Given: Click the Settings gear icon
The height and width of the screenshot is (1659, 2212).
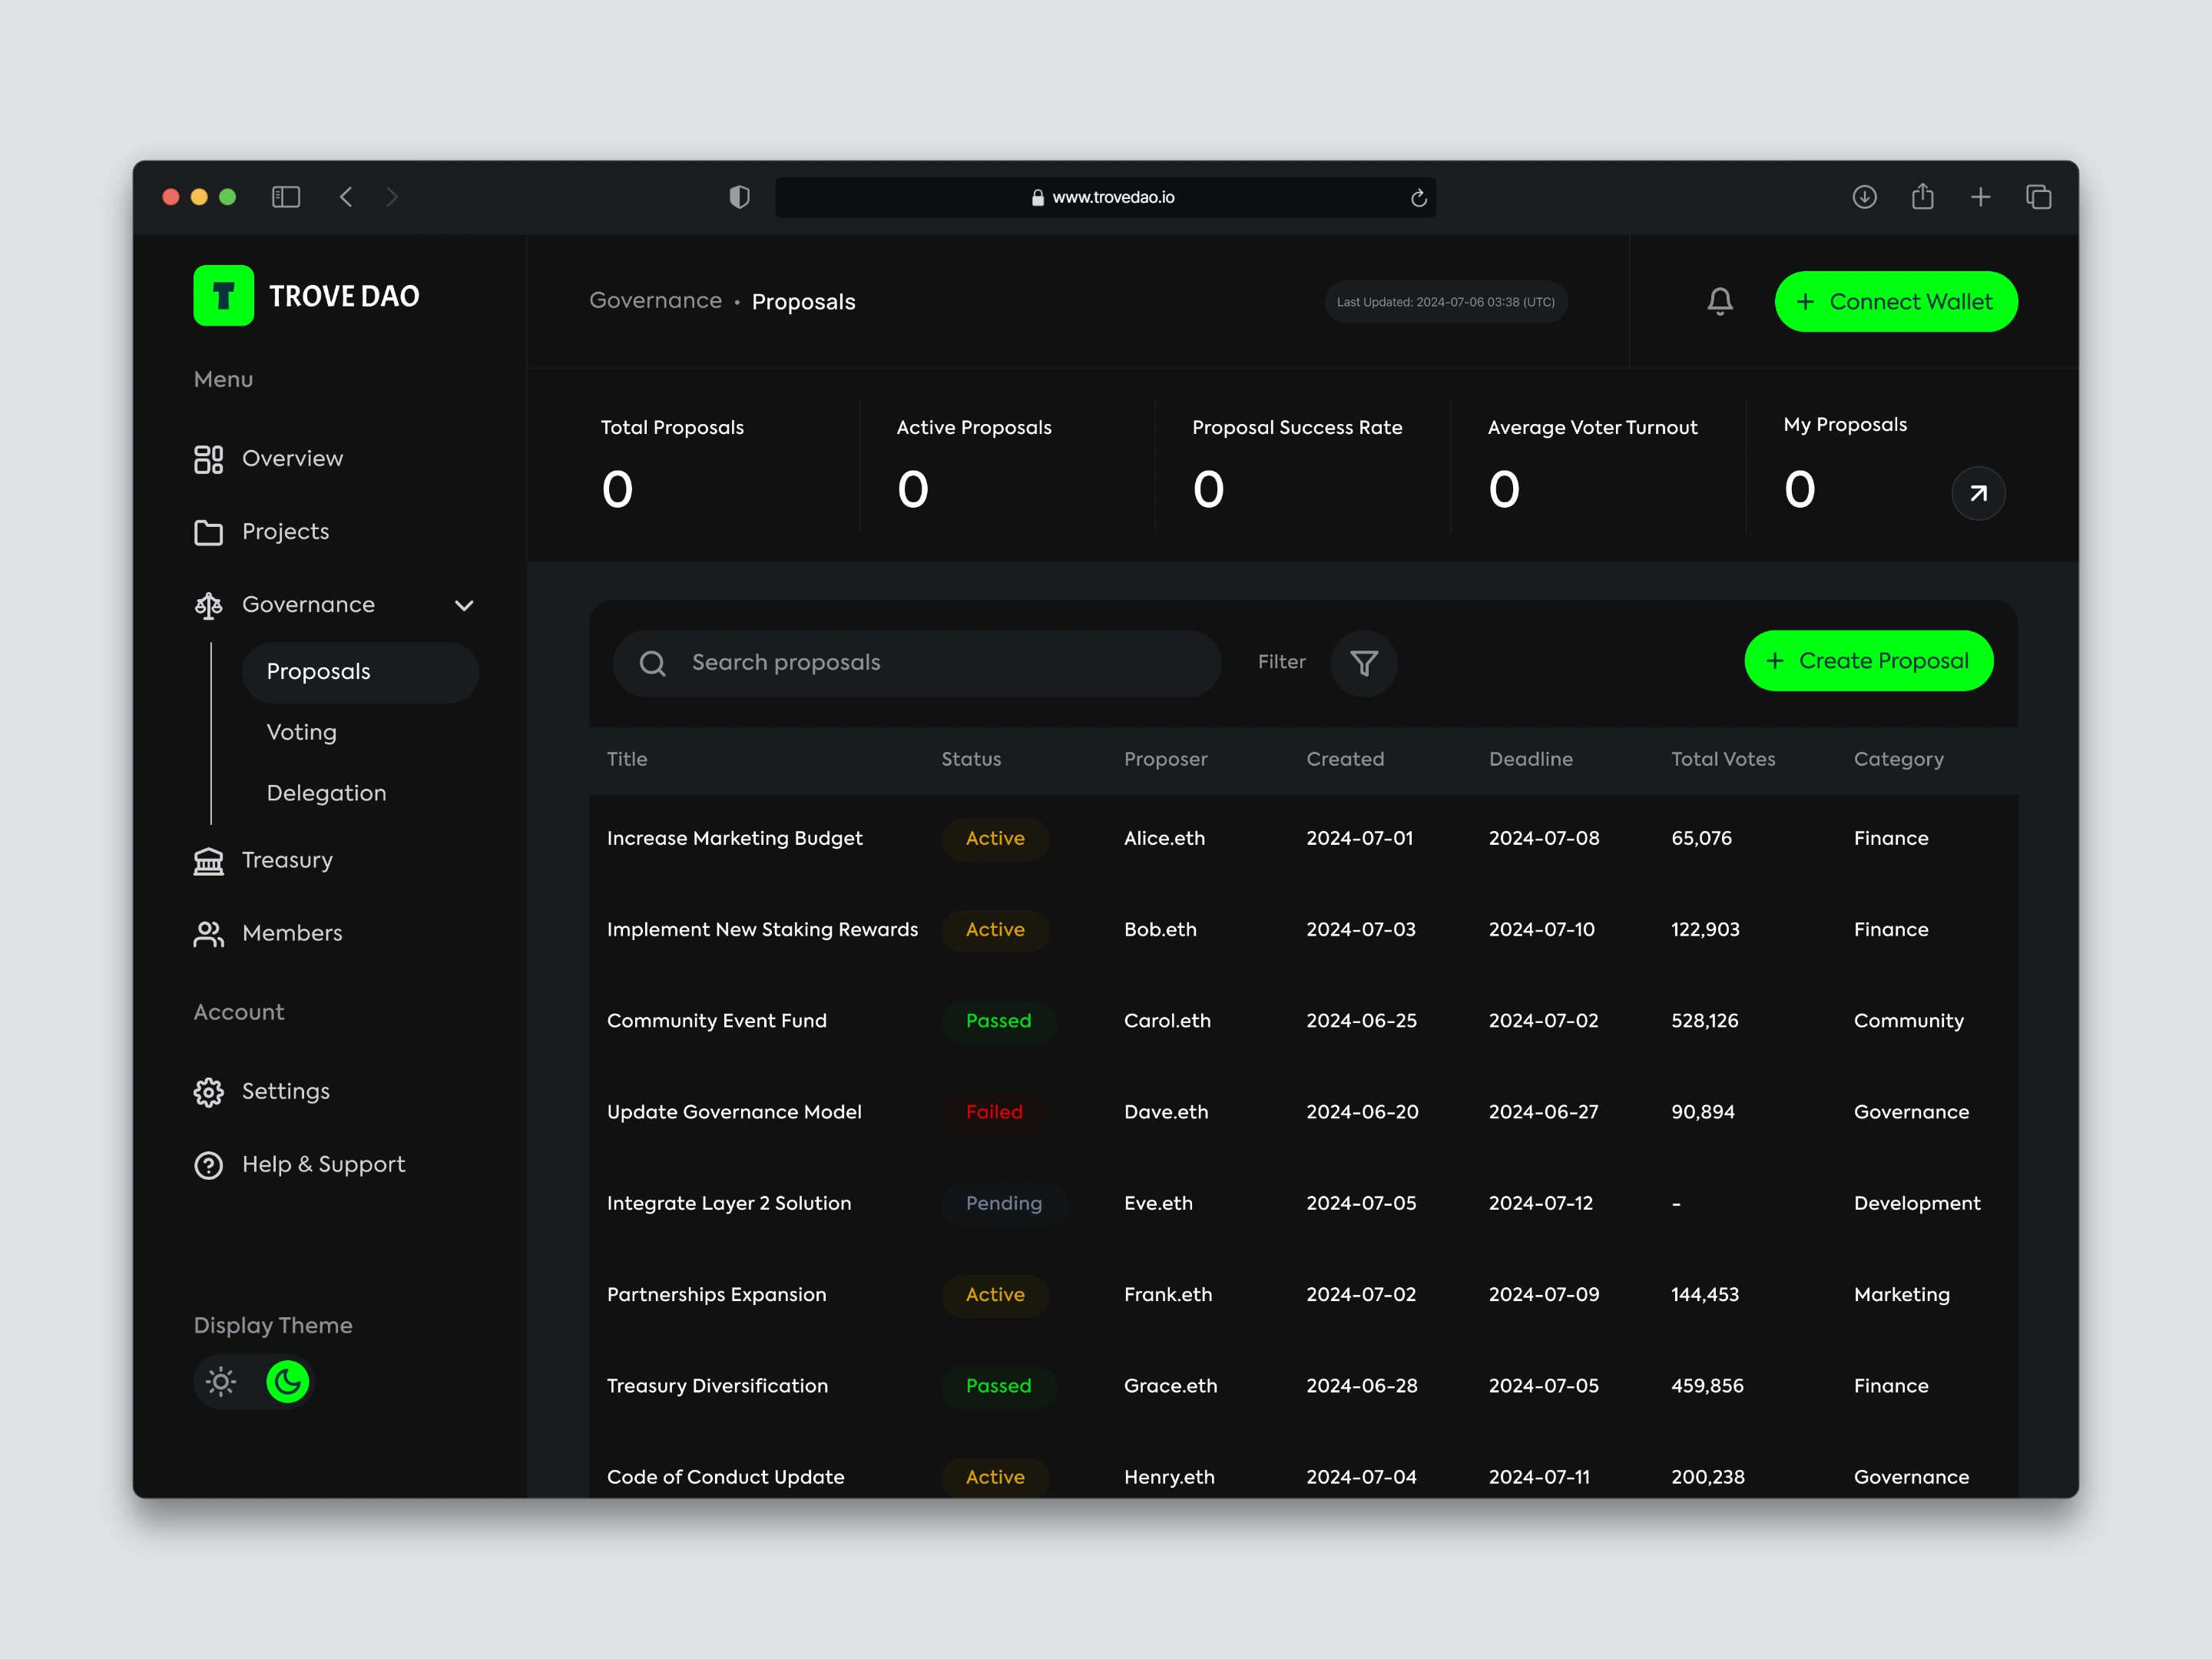Looking at the screenshot, I should [208, 1092].
